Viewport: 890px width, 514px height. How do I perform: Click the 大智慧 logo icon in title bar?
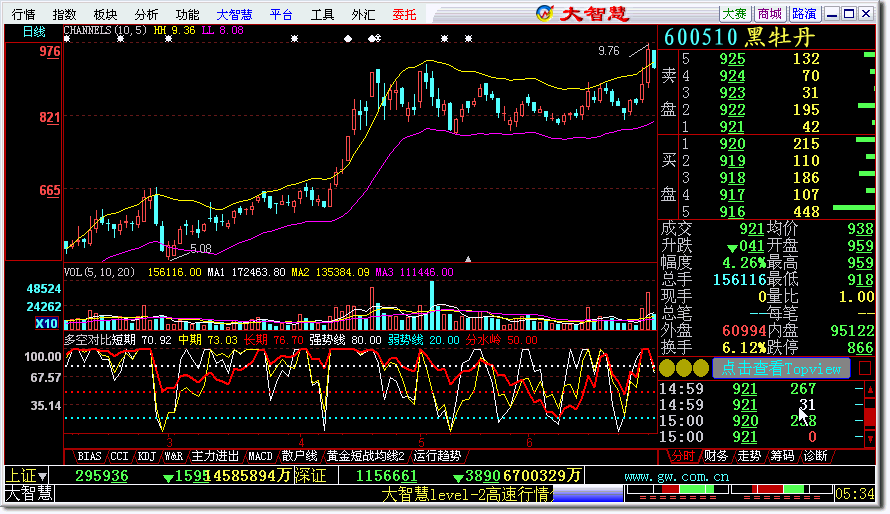[x=544, y=13]
